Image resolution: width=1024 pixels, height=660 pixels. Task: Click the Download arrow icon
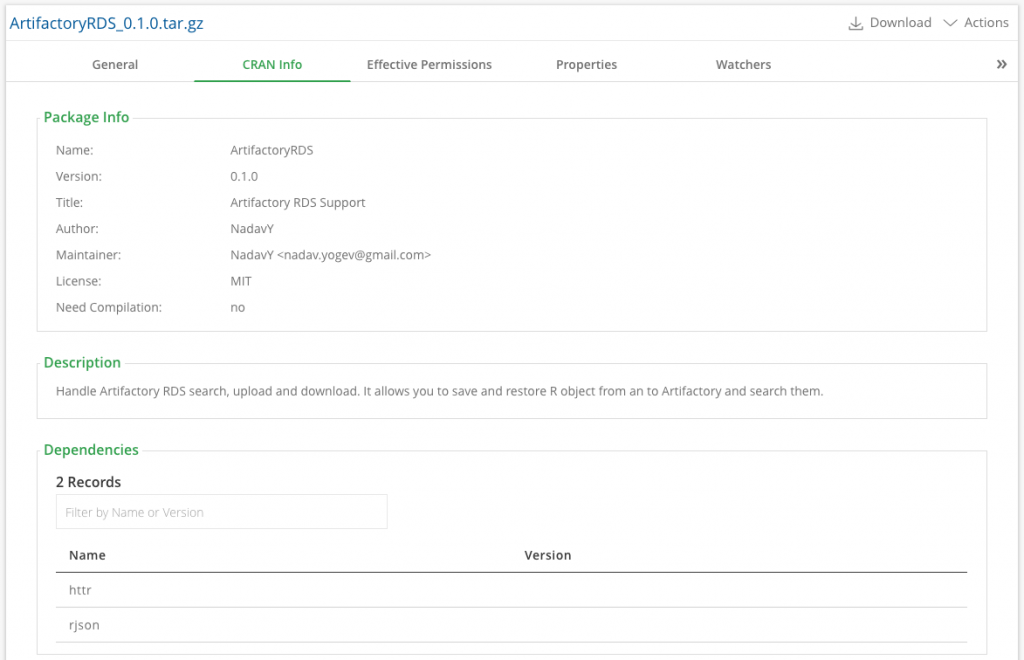(856, 23)
